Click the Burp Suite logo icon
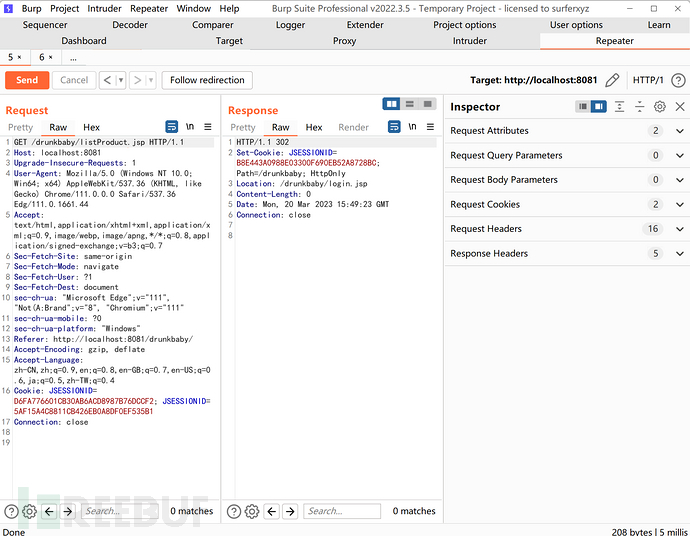This screenshot has height=536, width=690. (x=8, y=8)
